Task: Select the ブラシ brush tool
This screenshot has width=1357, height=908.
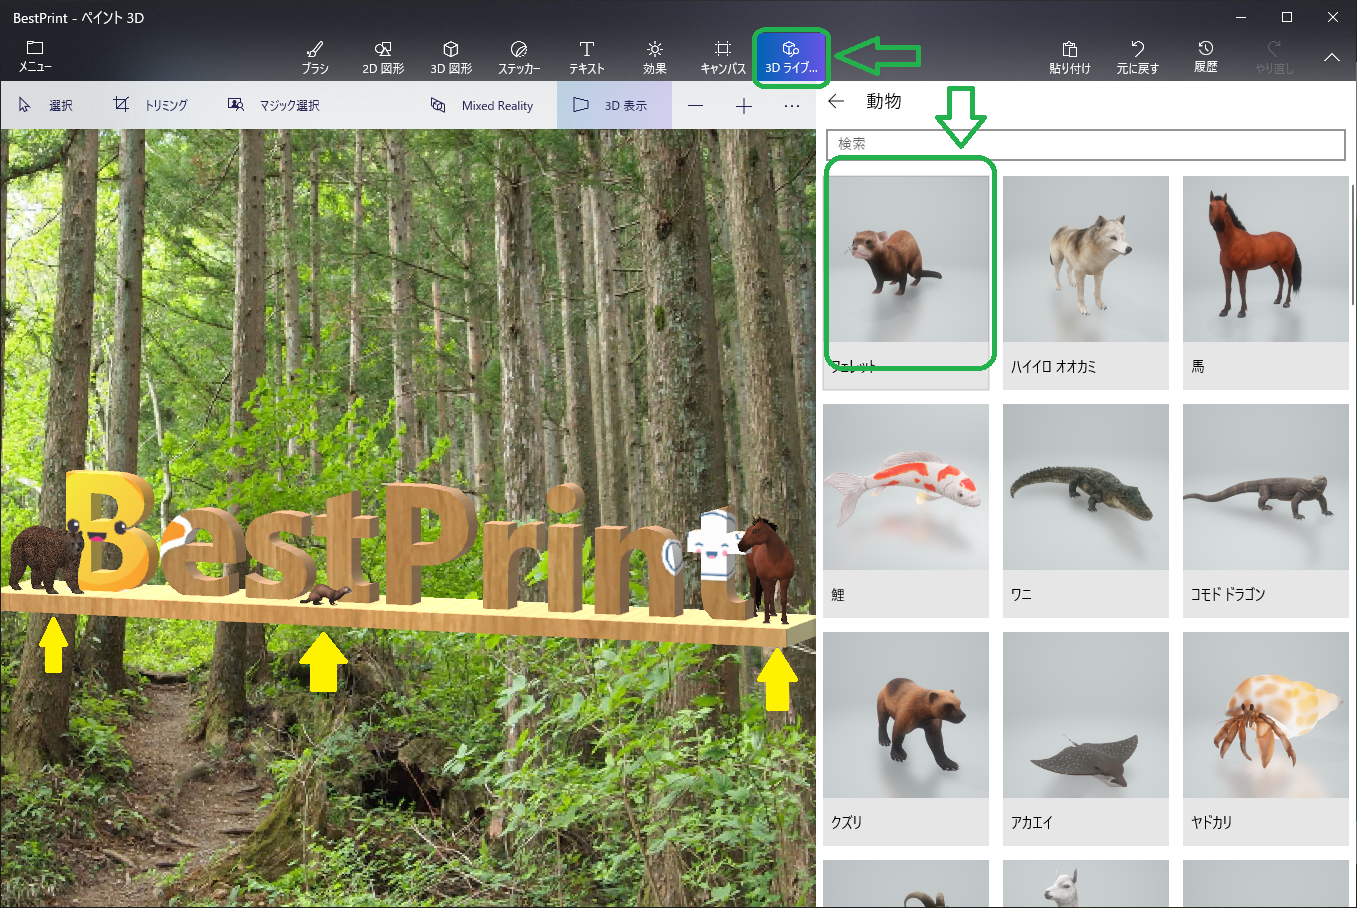Action: click(315, 57)
